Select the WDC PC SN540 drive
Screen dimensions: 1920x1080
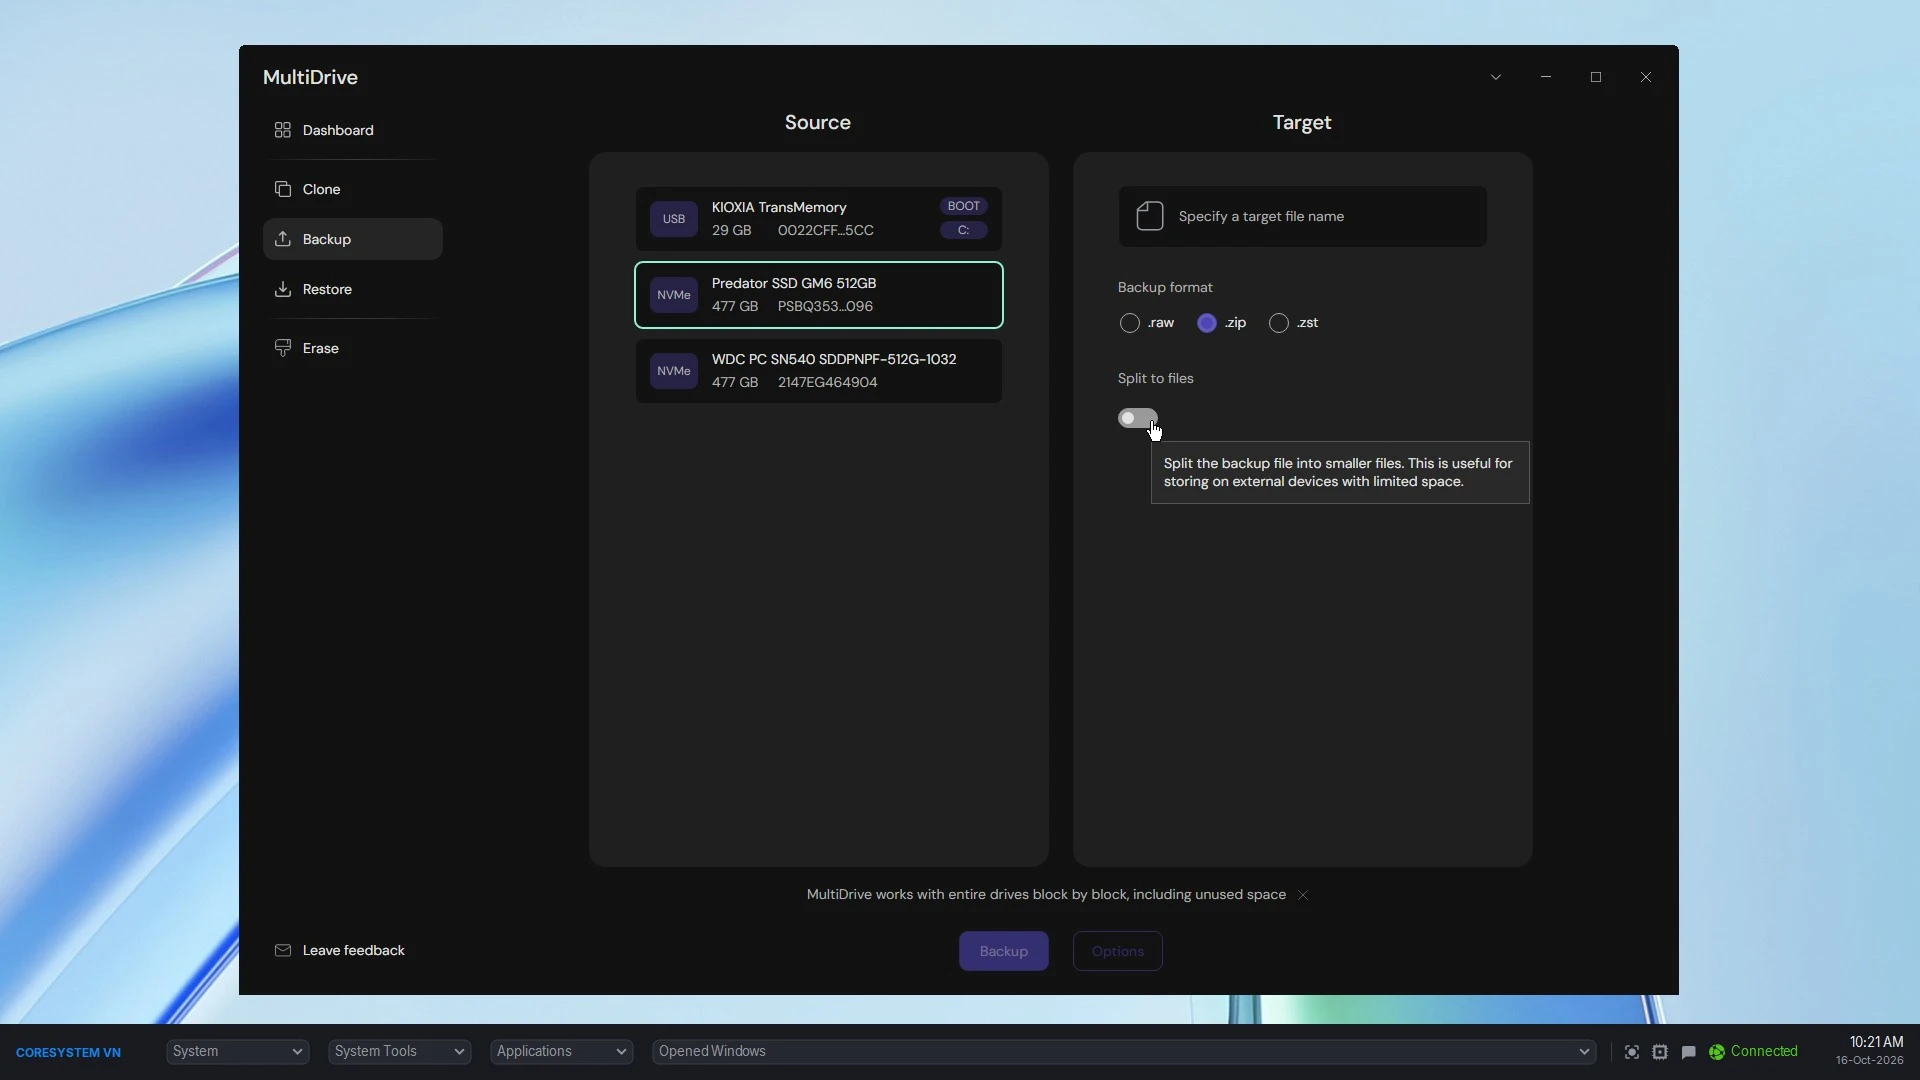pyautogui.click(x=818, y=370)
